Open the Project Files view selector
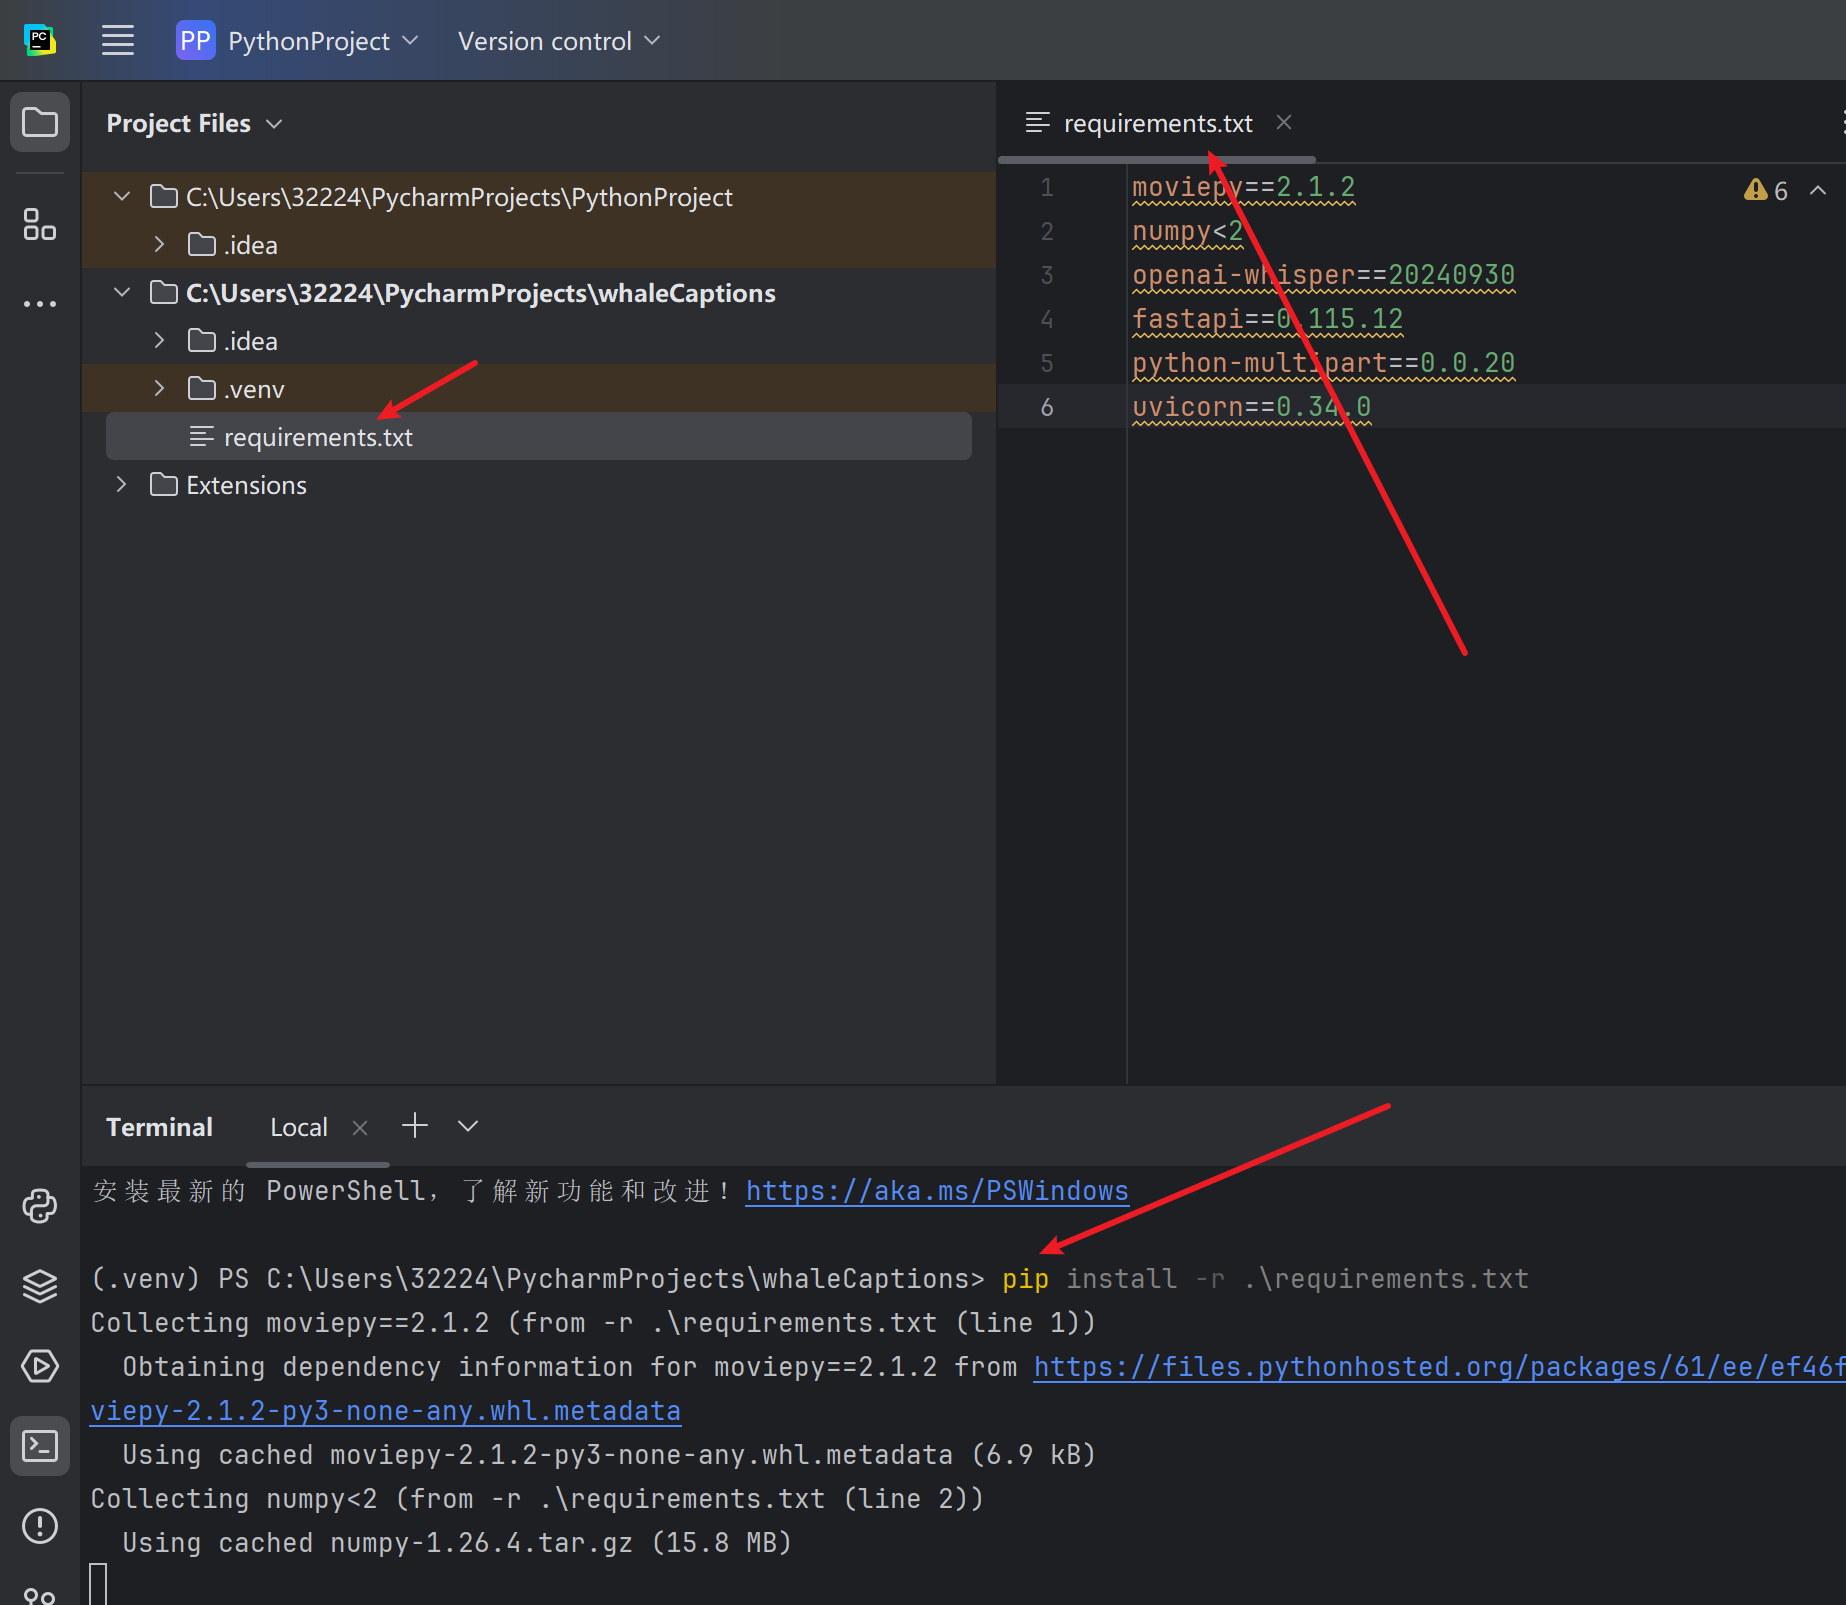Viewport: 1846px width, 1605px height. pos(194,123)
